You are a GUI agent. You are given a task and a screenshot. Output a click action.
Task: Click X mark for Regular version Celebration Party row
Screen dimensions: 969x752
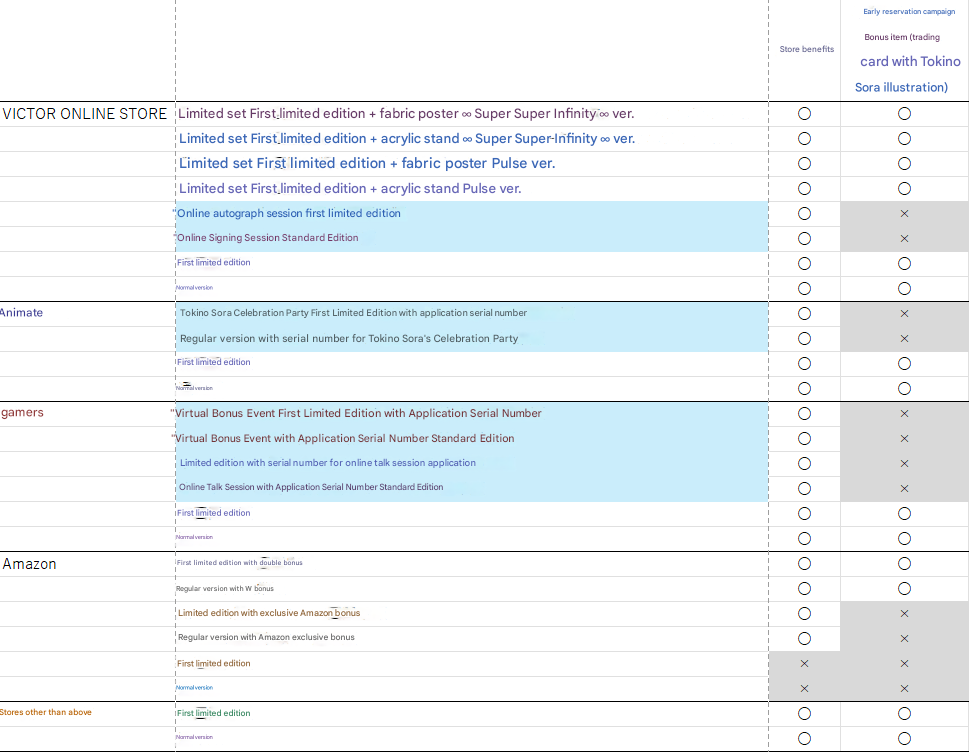point(904,339)
